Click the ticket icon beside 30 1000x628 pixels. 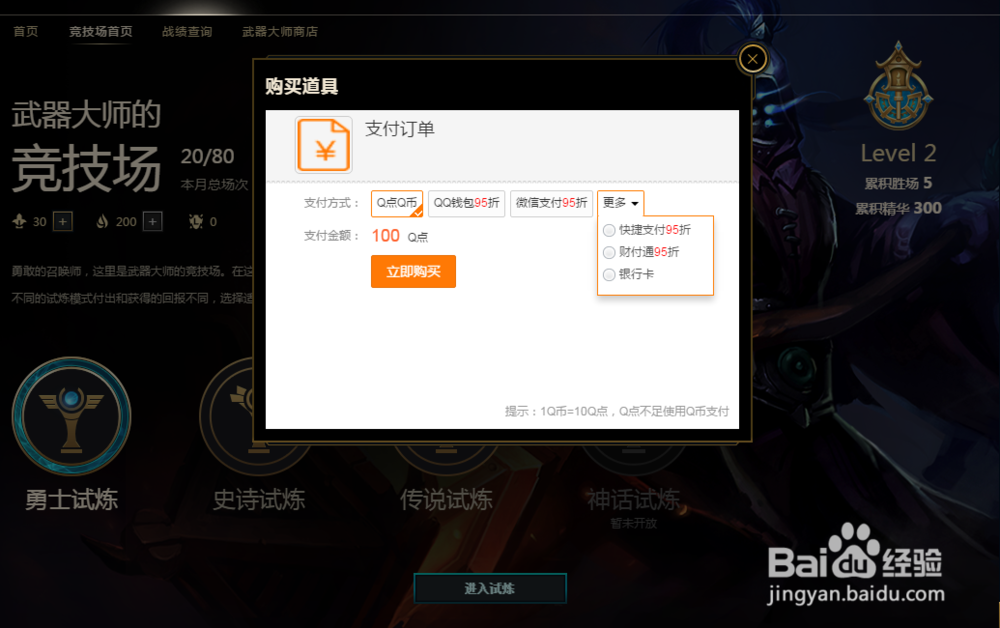pyautogui.click(x=19, y=221)
